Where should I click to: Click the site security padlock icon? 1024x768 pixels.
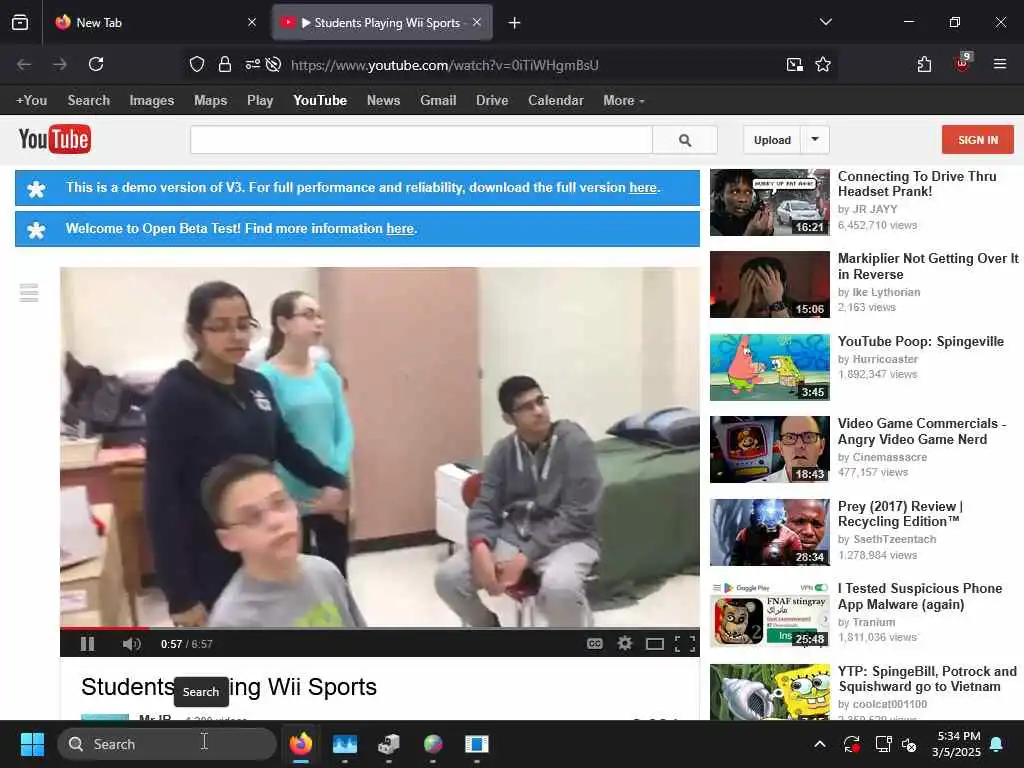225,64
